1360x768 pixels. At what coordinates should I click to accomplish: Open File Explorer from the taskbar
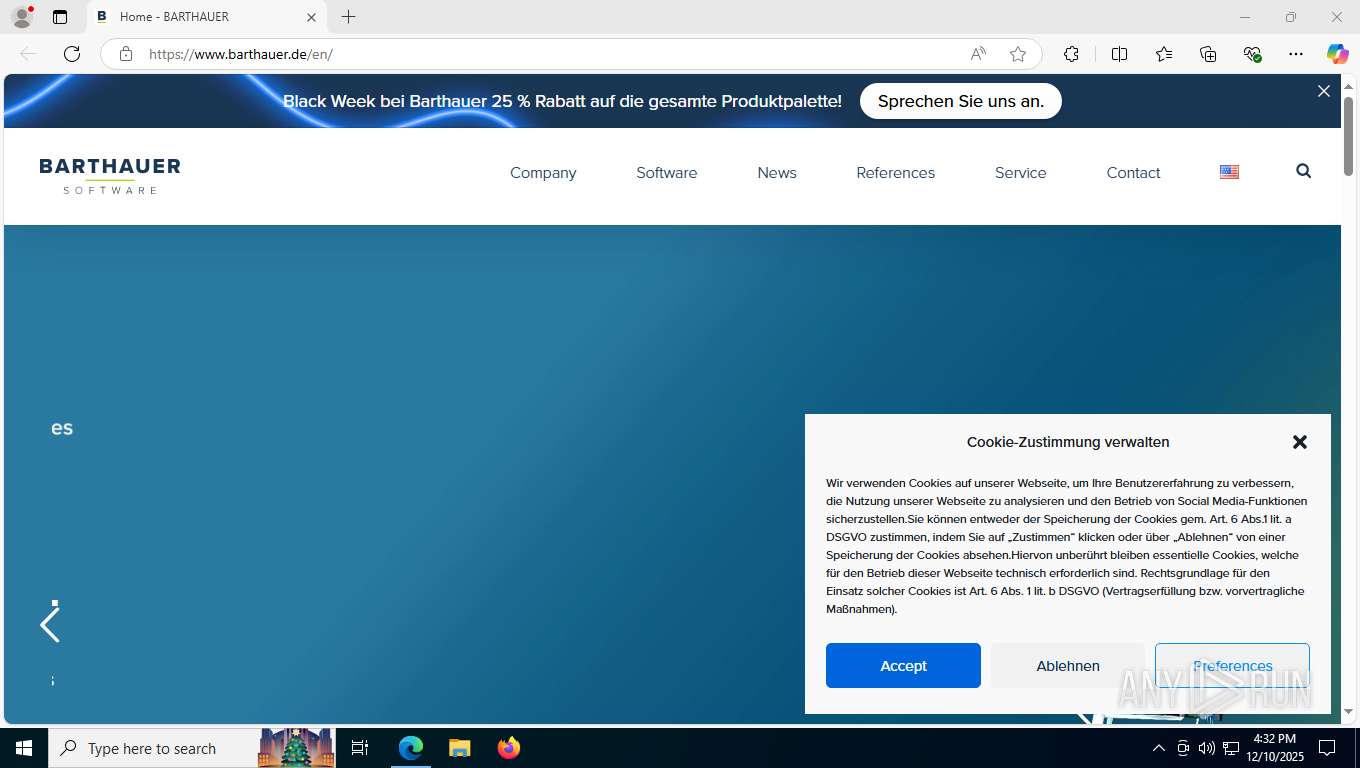[459, 748]
